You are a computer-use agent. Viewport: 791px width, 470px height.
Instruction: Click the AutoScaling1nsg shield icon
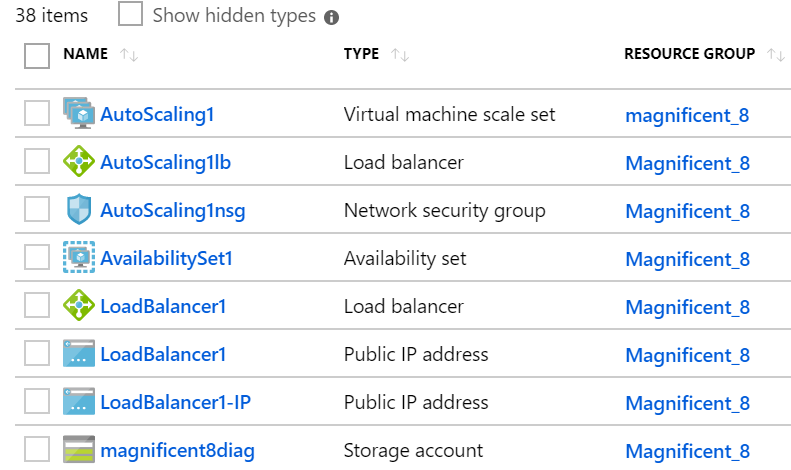[x=79, y=209]
